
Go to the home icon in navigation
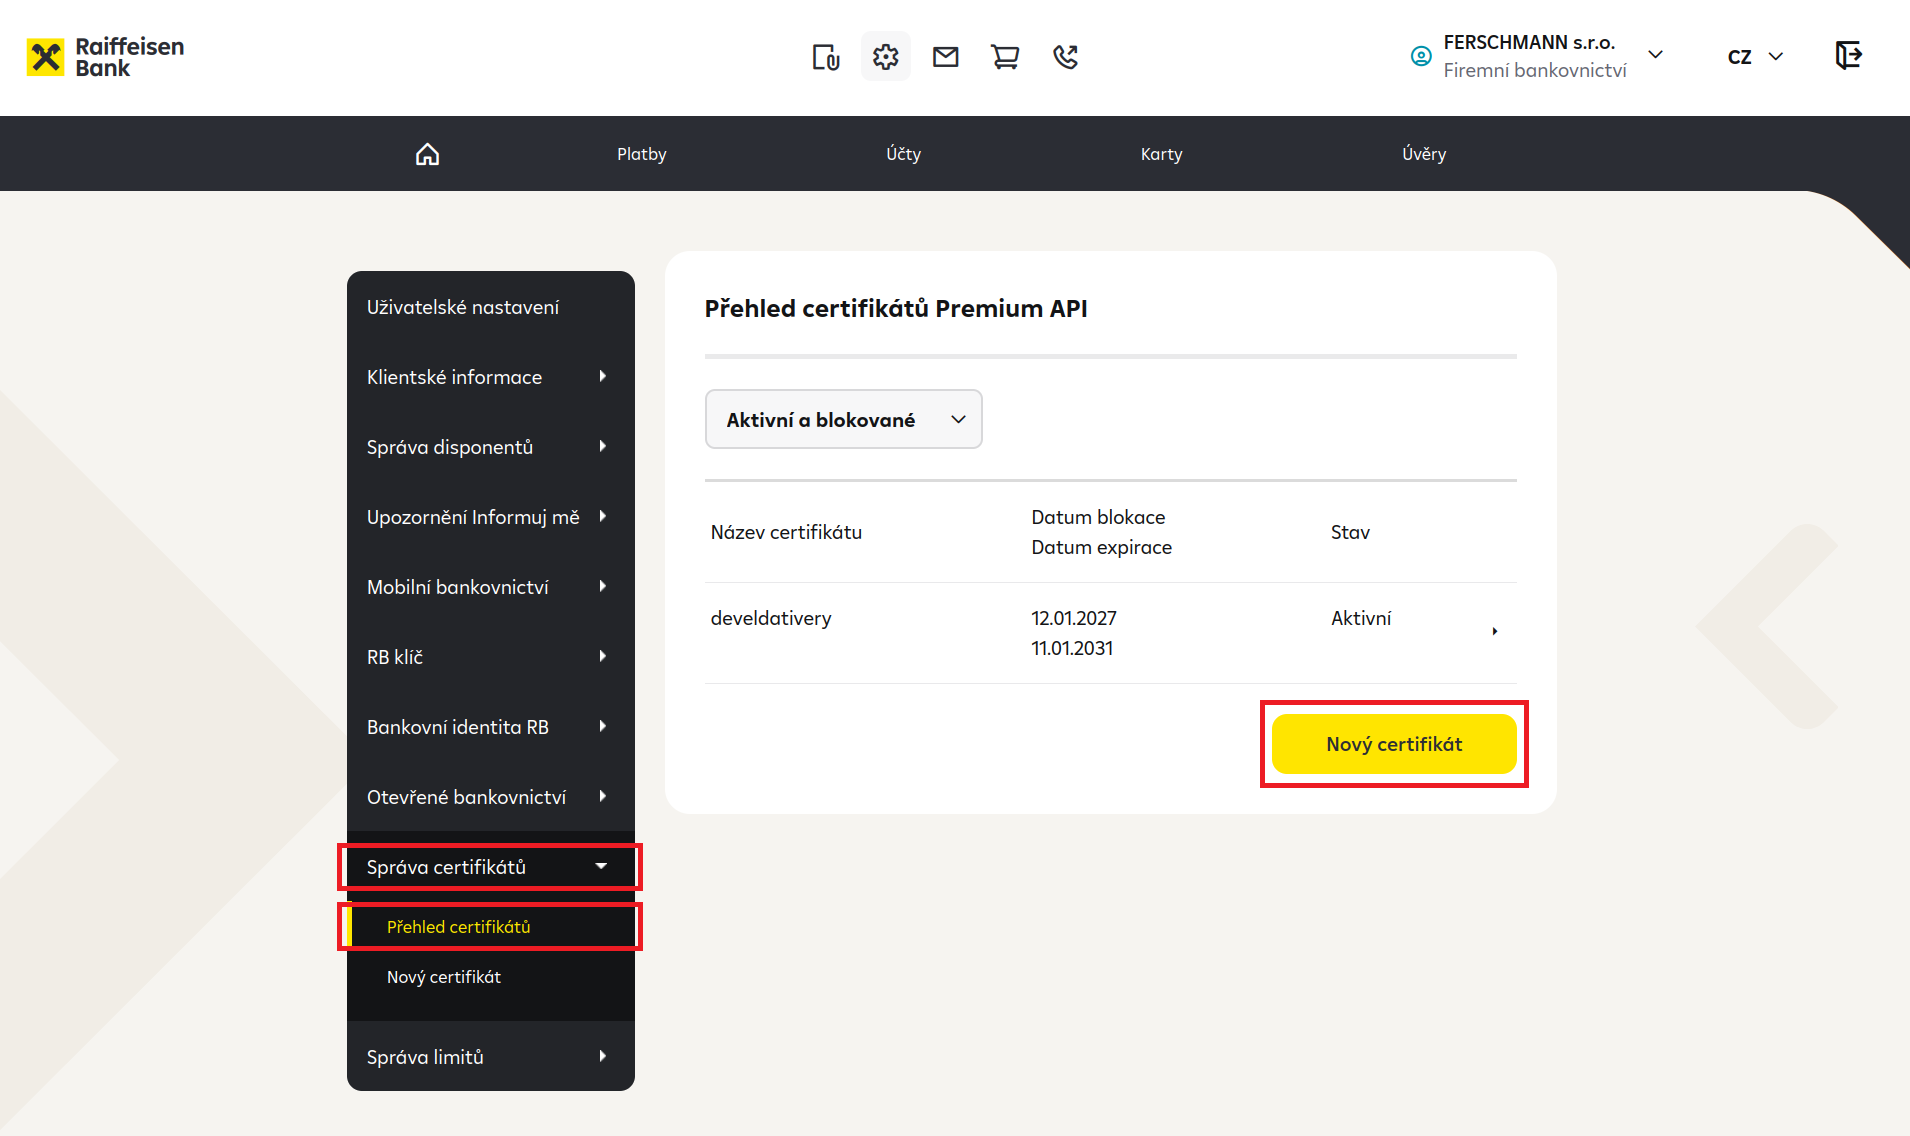click(x=427, y=154)
